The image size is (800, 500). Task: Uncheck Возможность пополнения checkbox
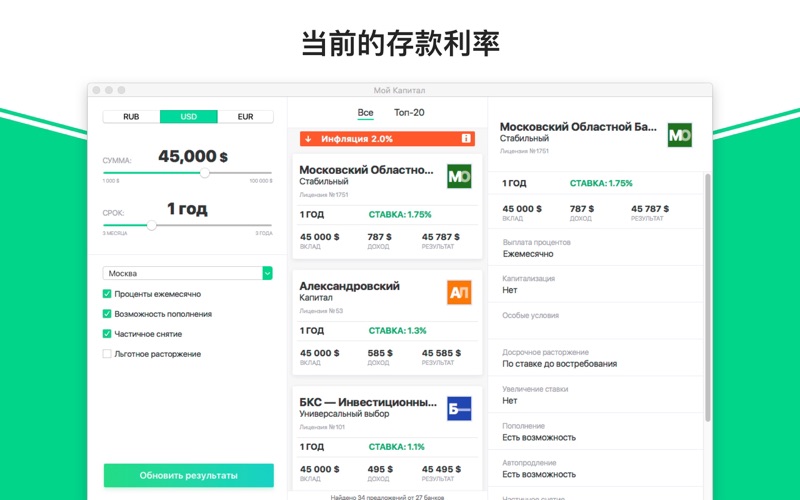pyautogui.click(x=107, y=314)
